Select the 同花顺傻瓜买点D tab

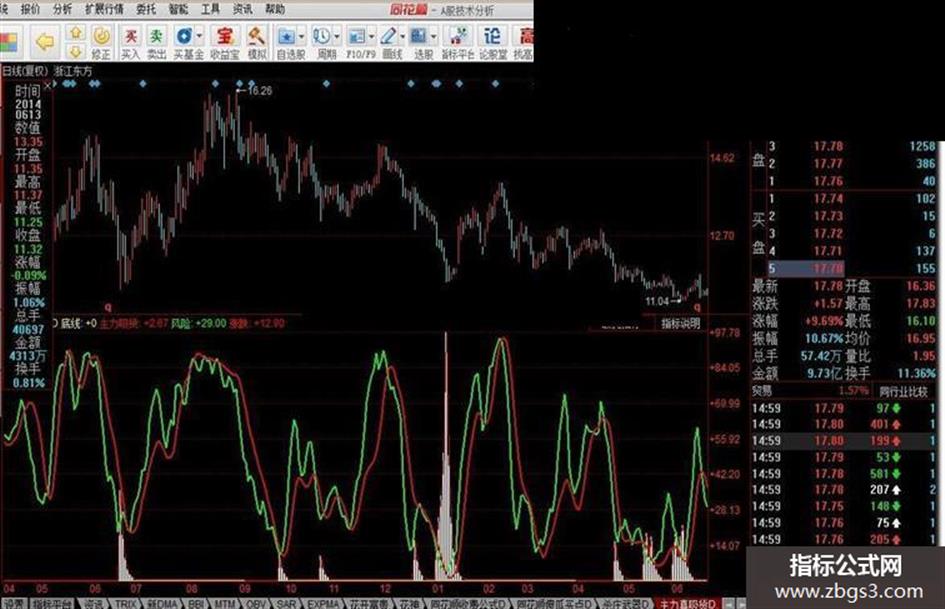pyautogui.click(x=554, y=604)
